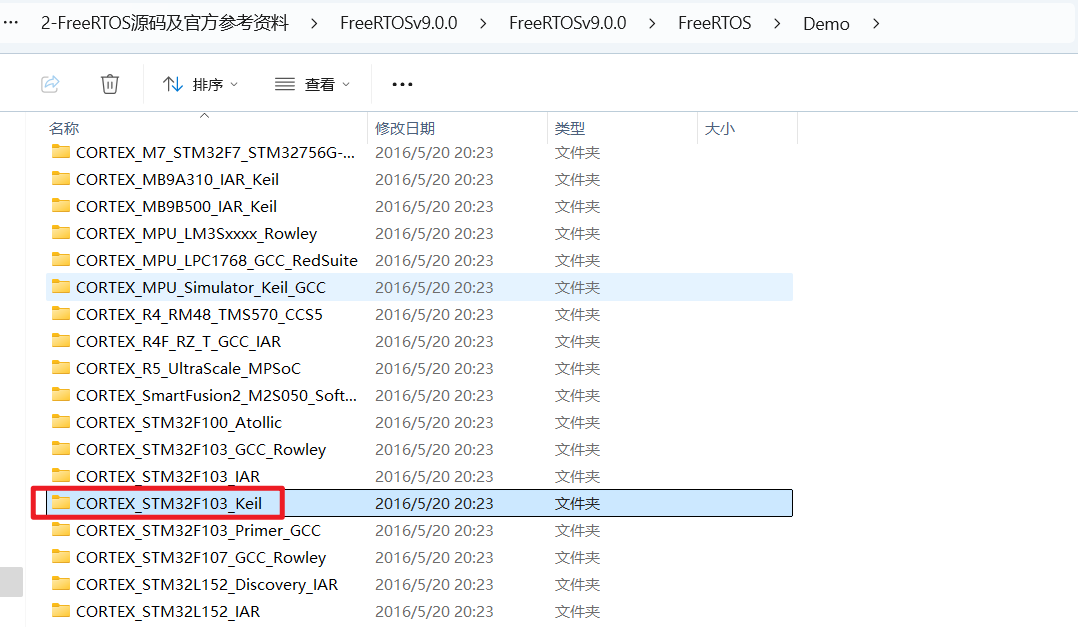Select folder icon of CORTEX_STM32F100_Atollic
1078x627 pixels.
[60, 422]
